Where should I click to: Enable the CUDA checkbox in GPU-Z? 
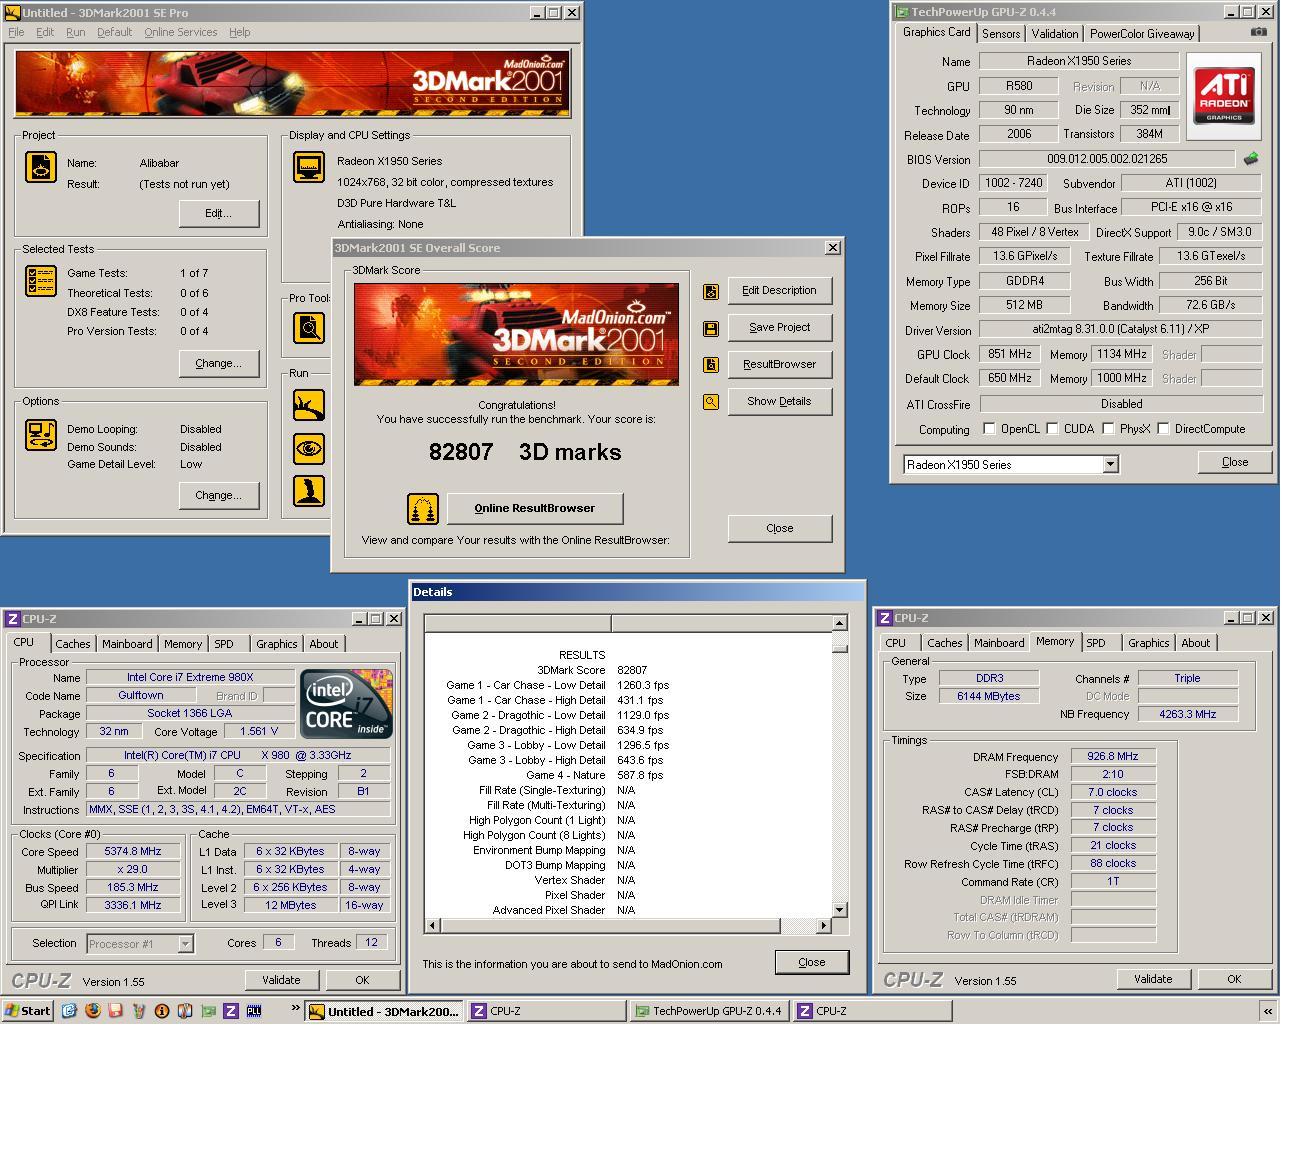[x=1052, y=429]
